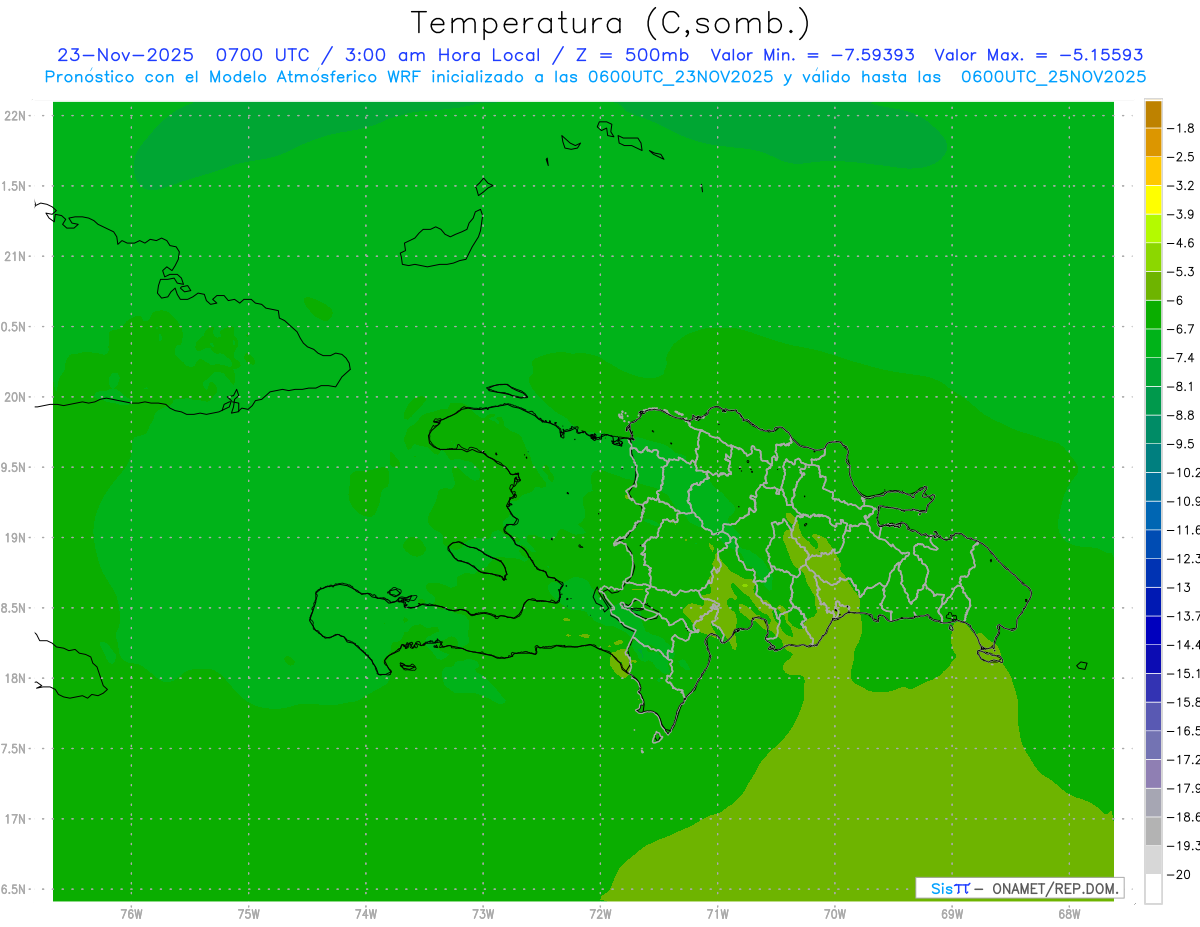Image resolution: width=1200 pixels, height=927 pixels.
Task: Click the "-14.4" colorbar label
Action: (1186, 645)
